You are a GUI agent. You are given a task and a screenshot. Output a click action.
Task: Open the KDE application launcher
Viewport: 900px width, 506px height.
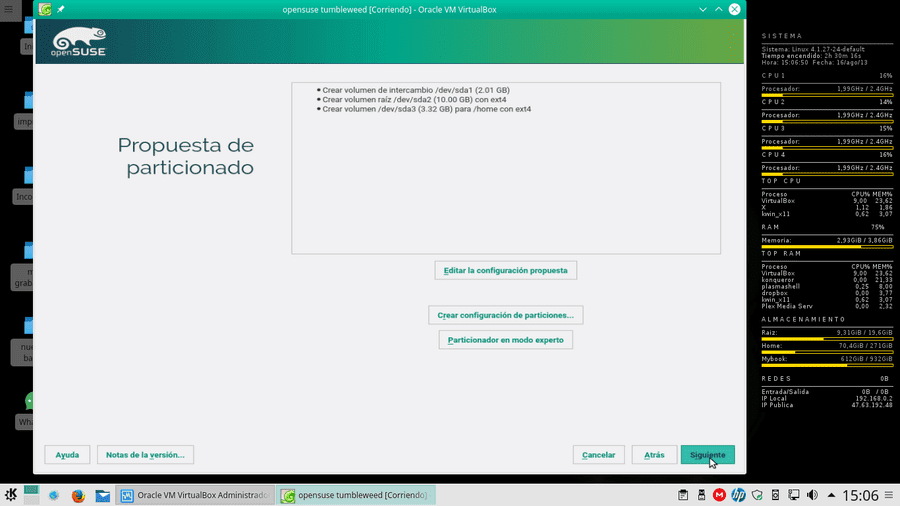(x=10, y=495)
